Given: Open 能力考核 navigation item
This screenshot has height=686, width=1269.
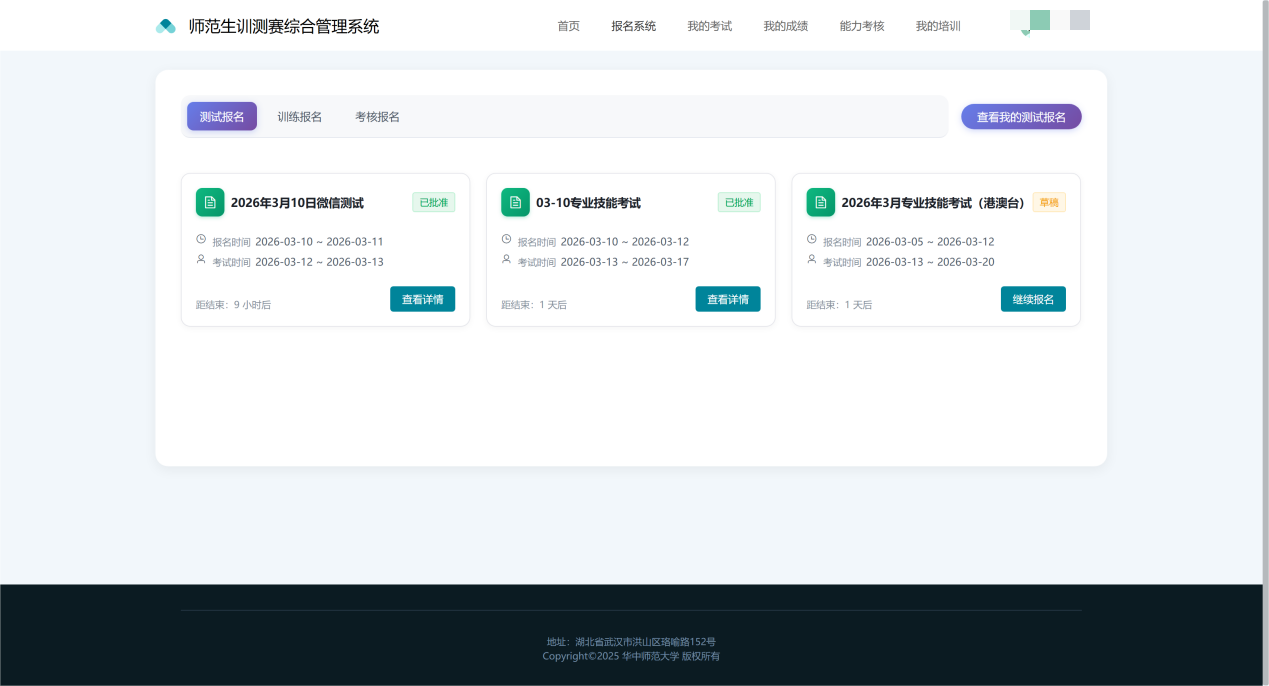Looking at the screenshot, I should 862,26.
